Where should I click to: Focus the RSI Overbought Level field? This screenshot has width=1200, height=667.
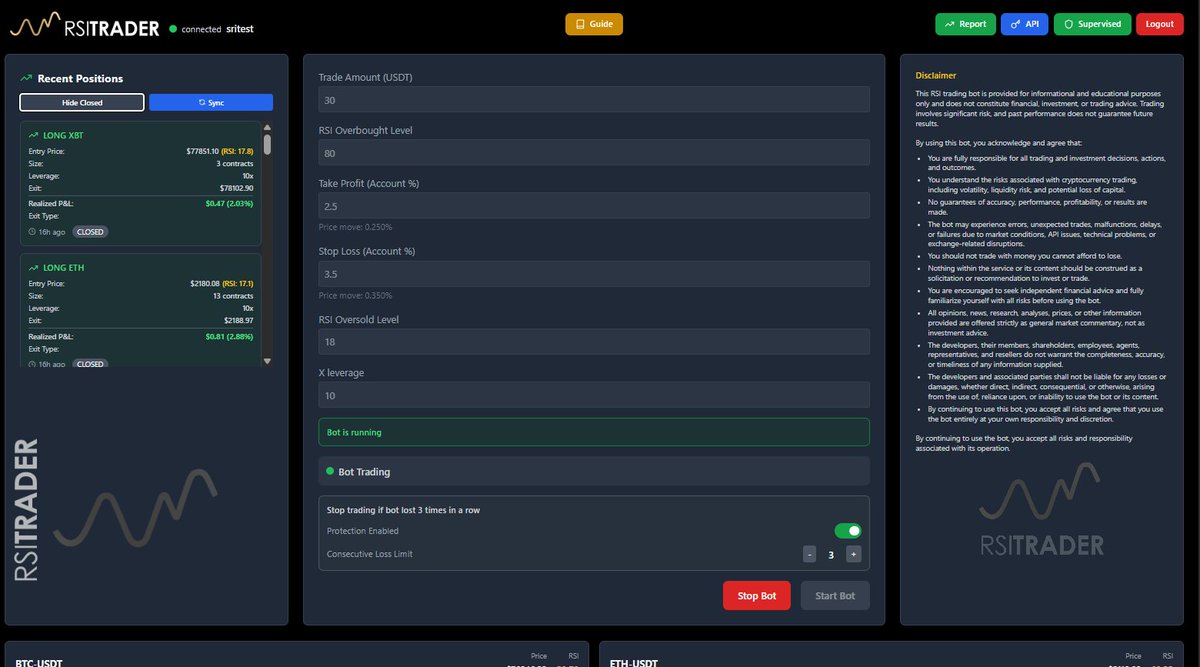pyautogui.click(x=594, y=153)
